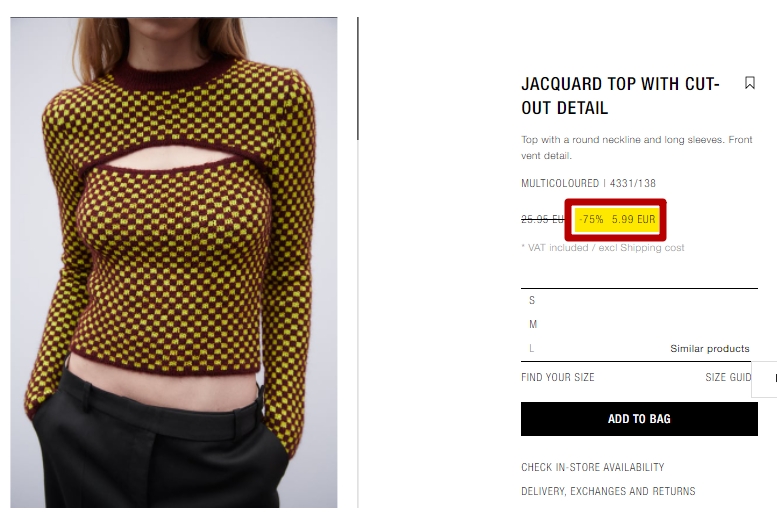
Task: Click the reference number 4331/138
Action: point(633,183)
